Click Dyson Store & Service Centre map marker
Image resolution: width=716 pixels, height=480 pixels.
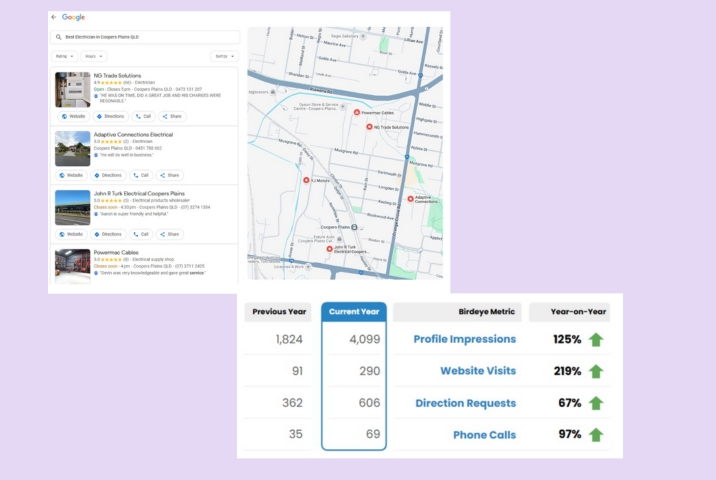tap(342, 106)
